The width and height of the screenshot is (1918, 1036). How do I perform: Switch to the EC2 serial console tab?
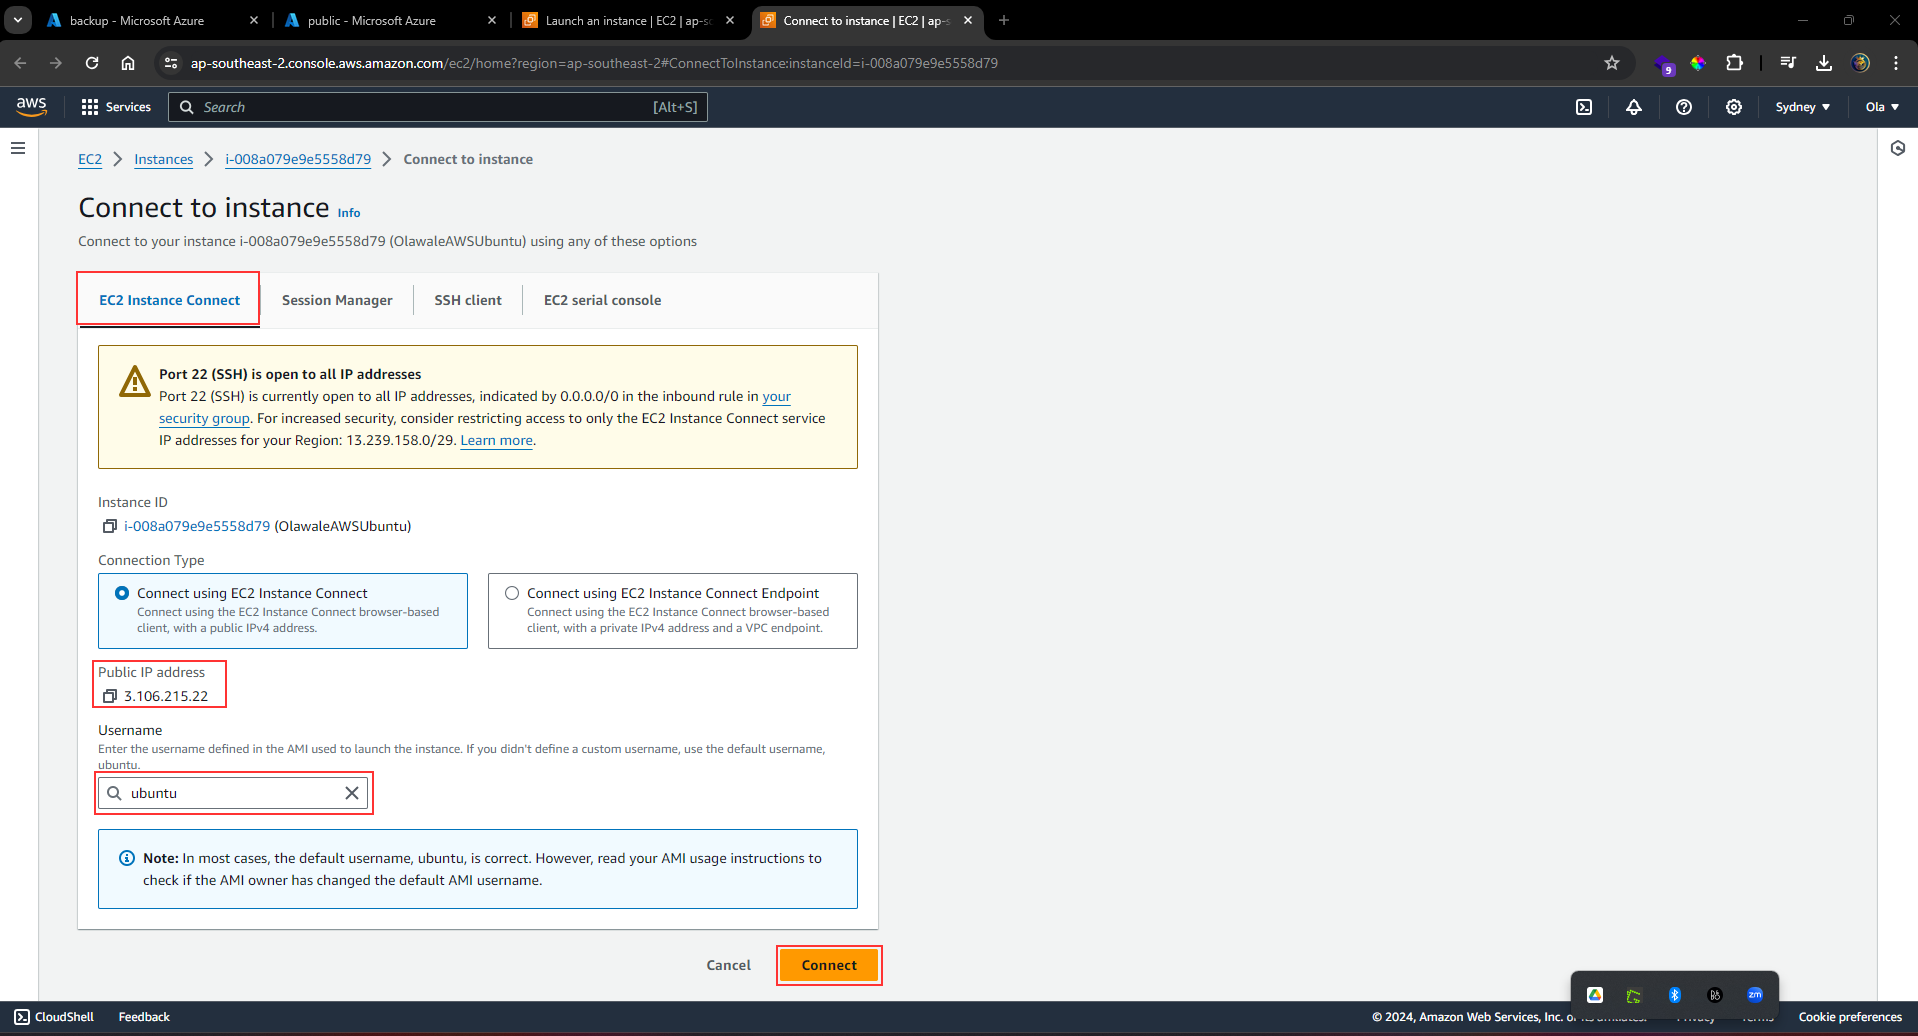(x=602, y=300)
